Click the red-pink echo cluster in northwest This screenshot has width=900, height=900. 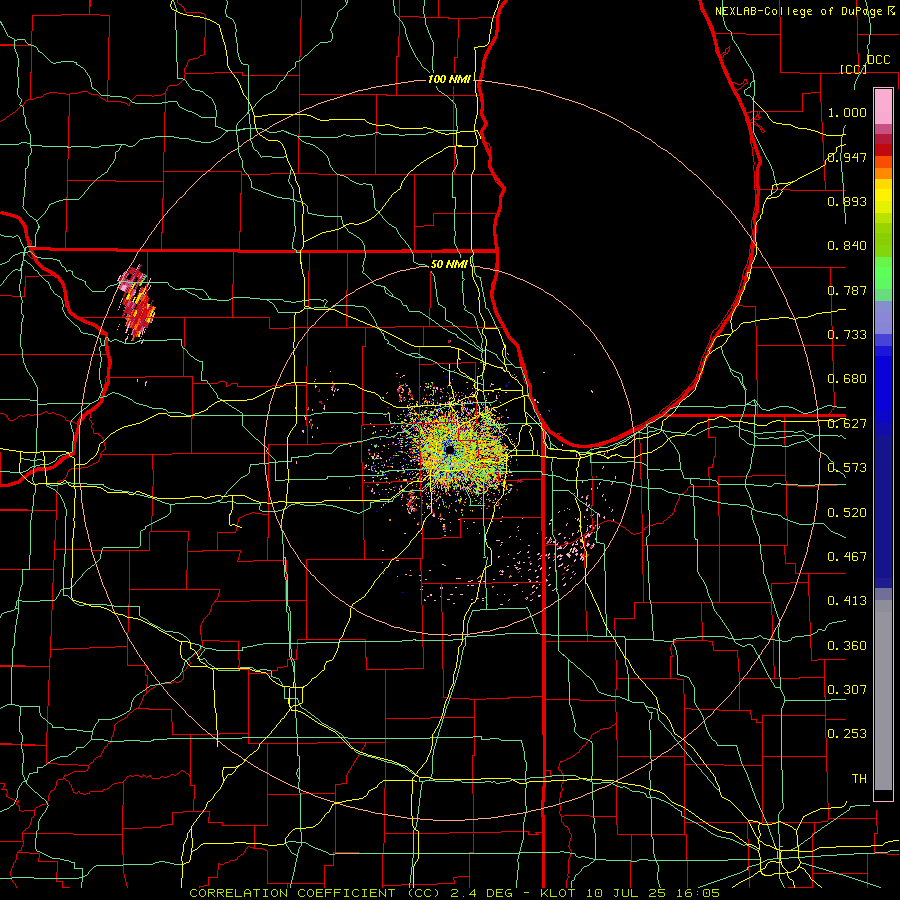coord(137,304)
